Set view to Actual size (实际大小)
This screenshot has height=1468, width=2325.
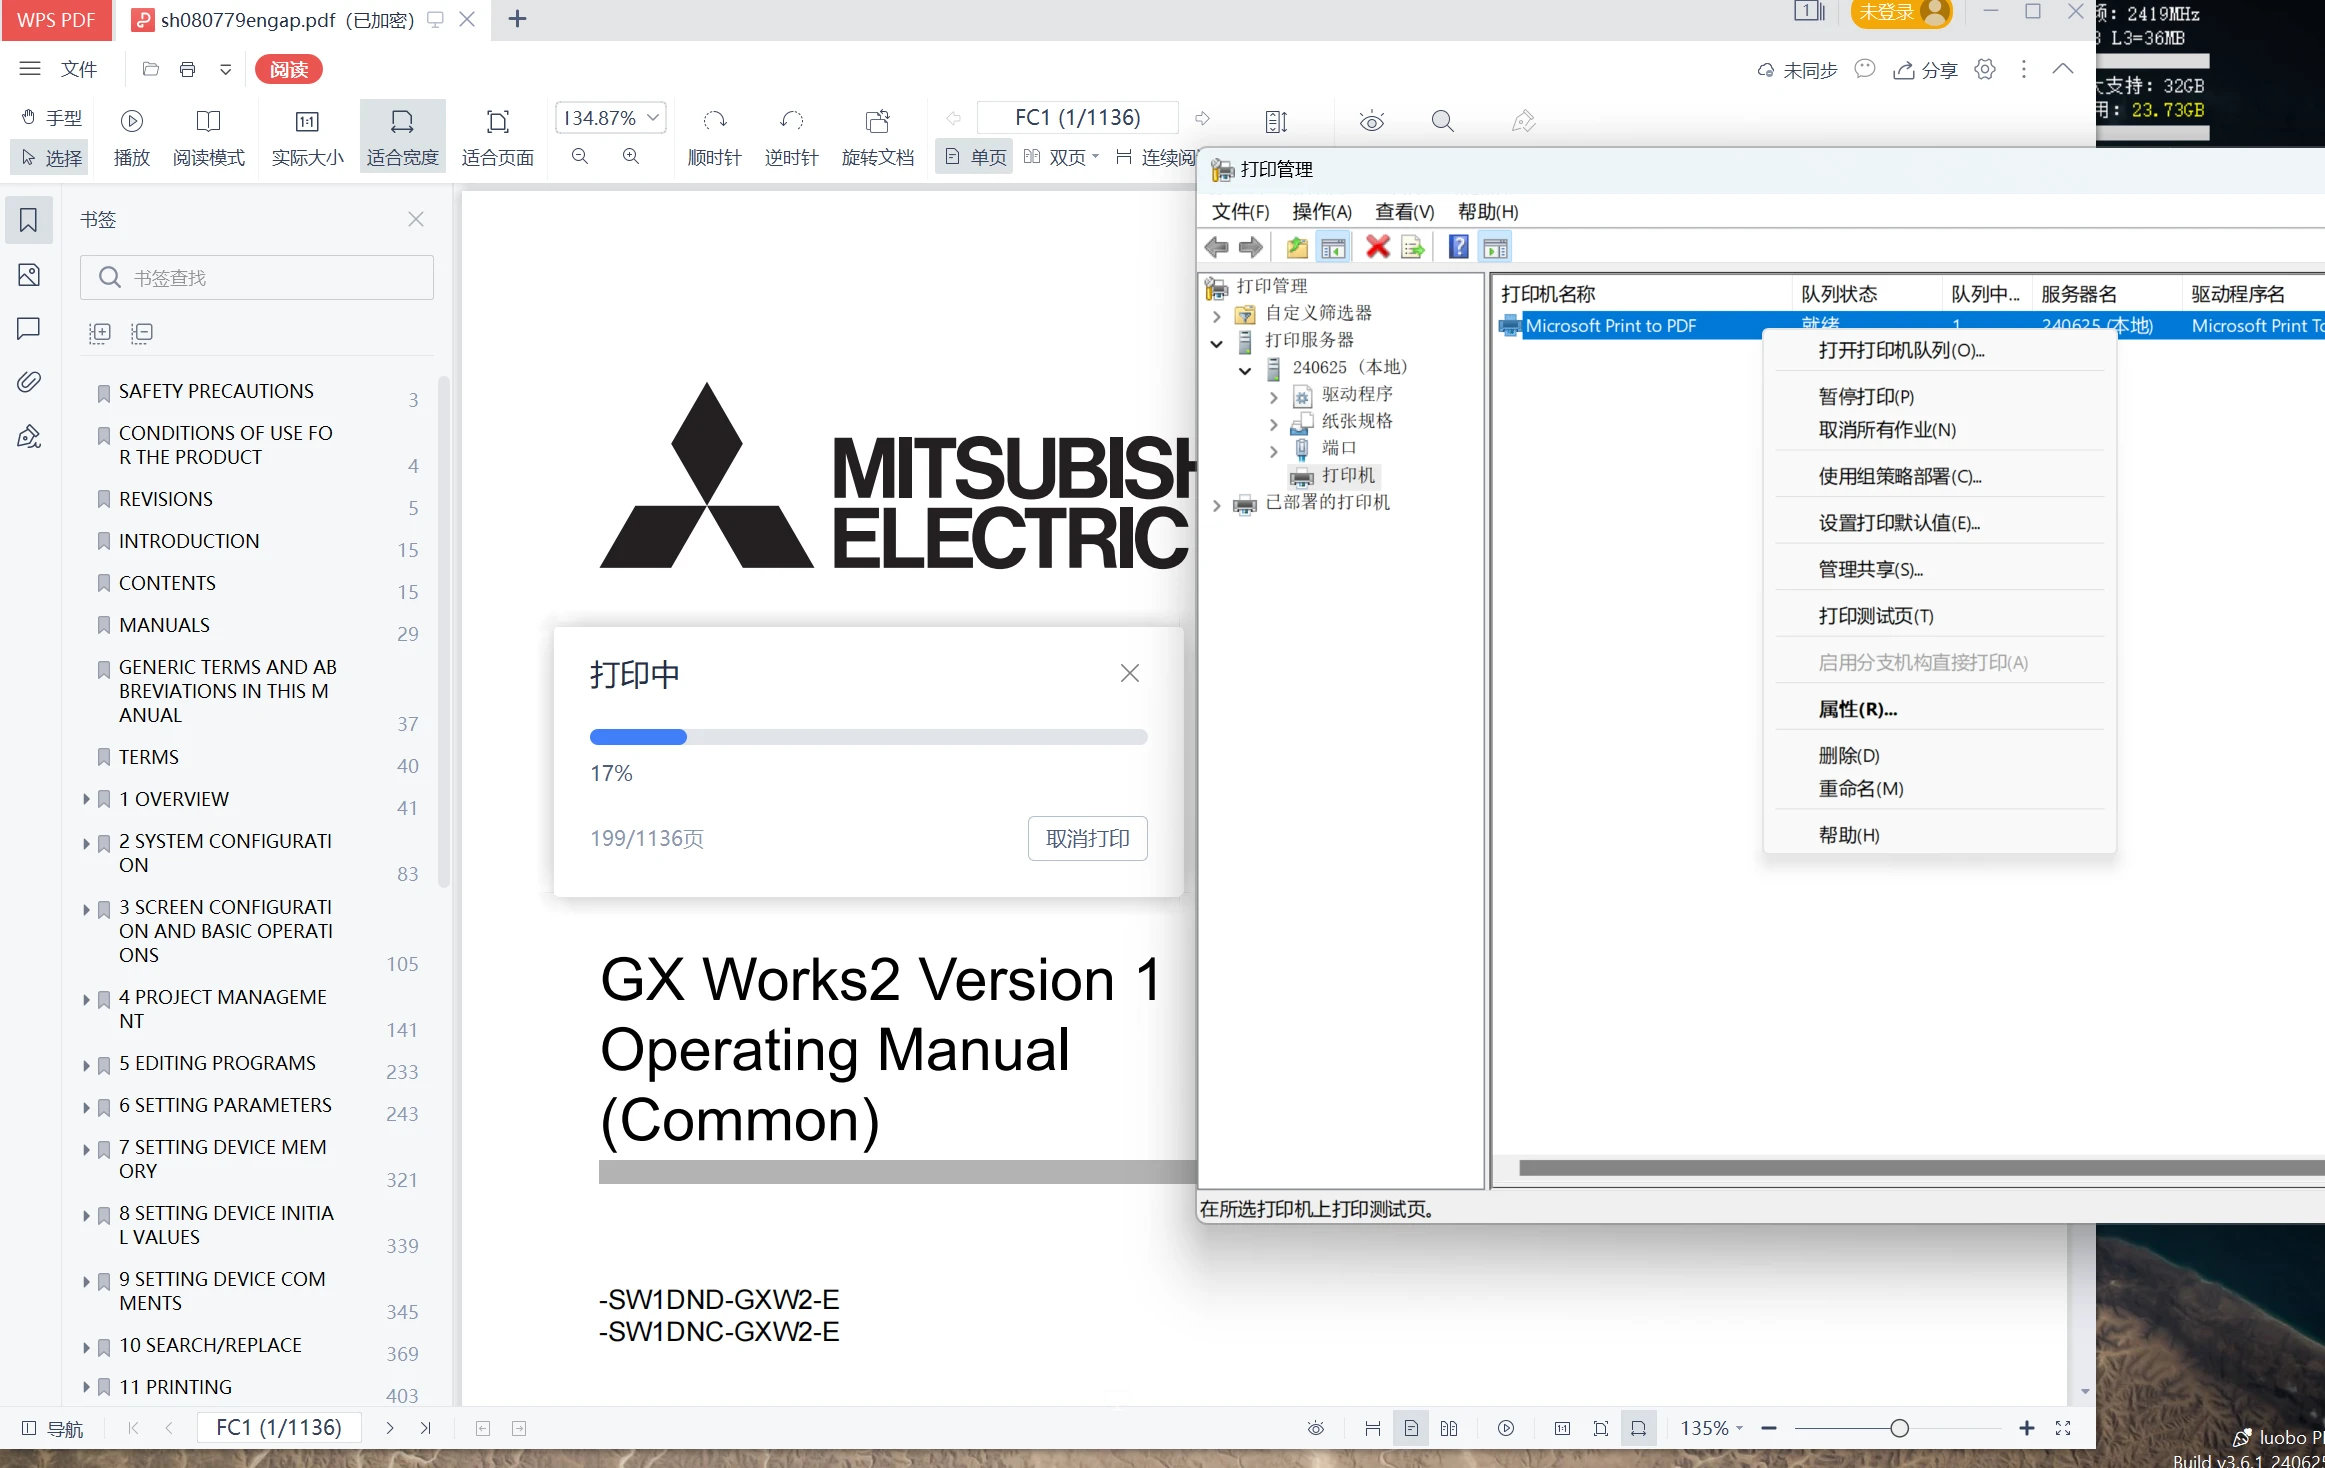[x=307, y=136]
